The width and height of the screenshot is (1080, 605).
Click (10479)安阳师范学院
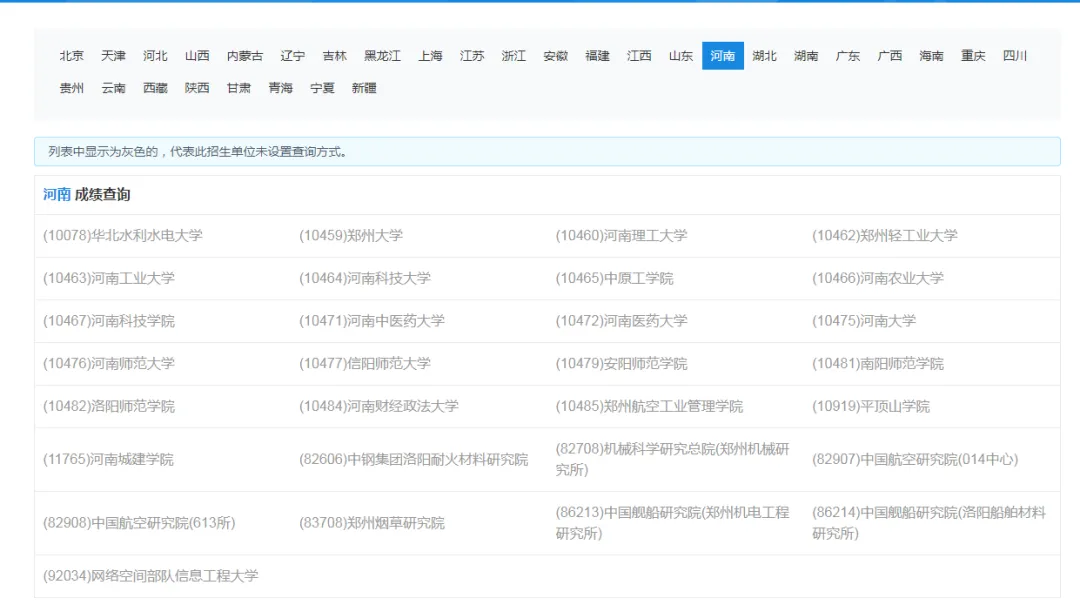[x=621, y=364]
